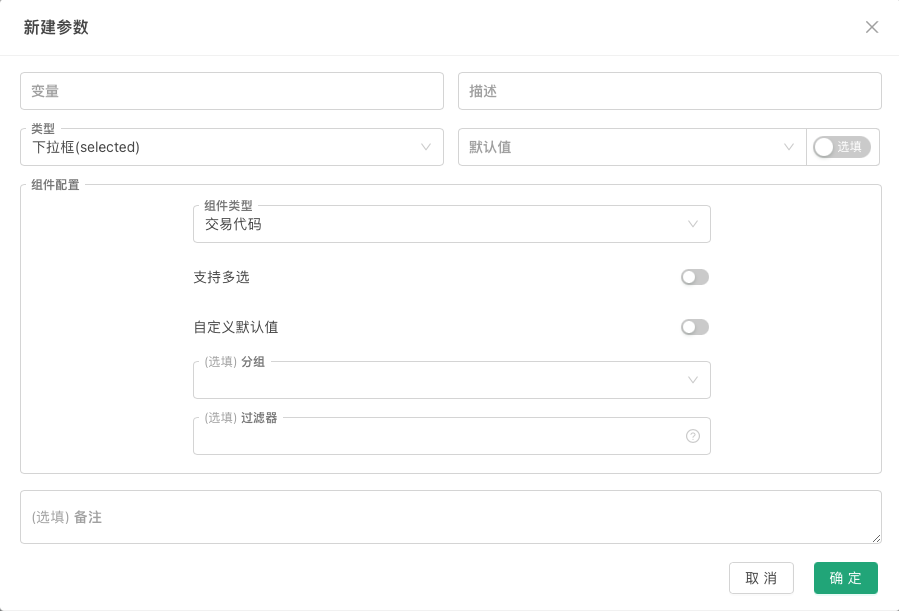
Task: Open the 组件类型 dropdown showing 交易代码
Action: click(x=440, y=224)
